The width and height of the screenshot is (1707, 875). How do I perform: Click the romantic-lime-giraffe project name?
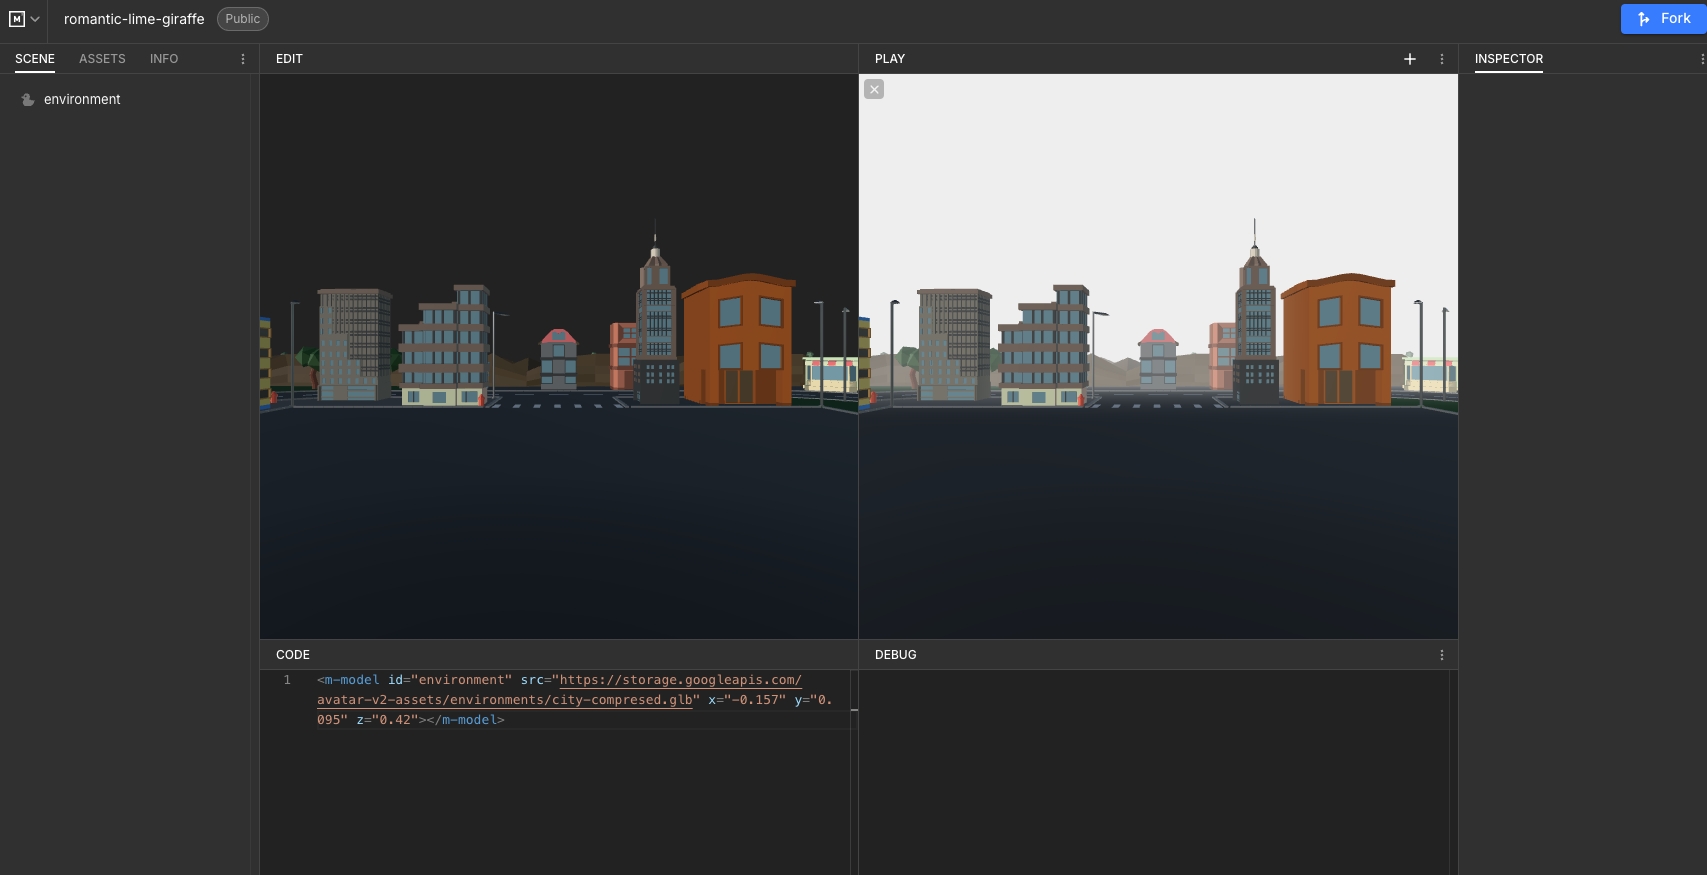click(134, 19)
